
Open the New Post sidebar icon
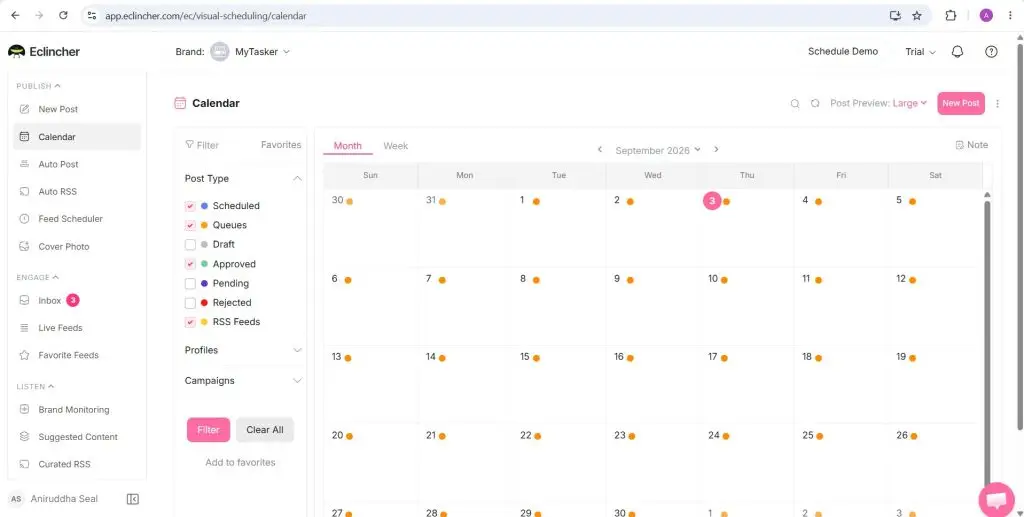(24, 109)
